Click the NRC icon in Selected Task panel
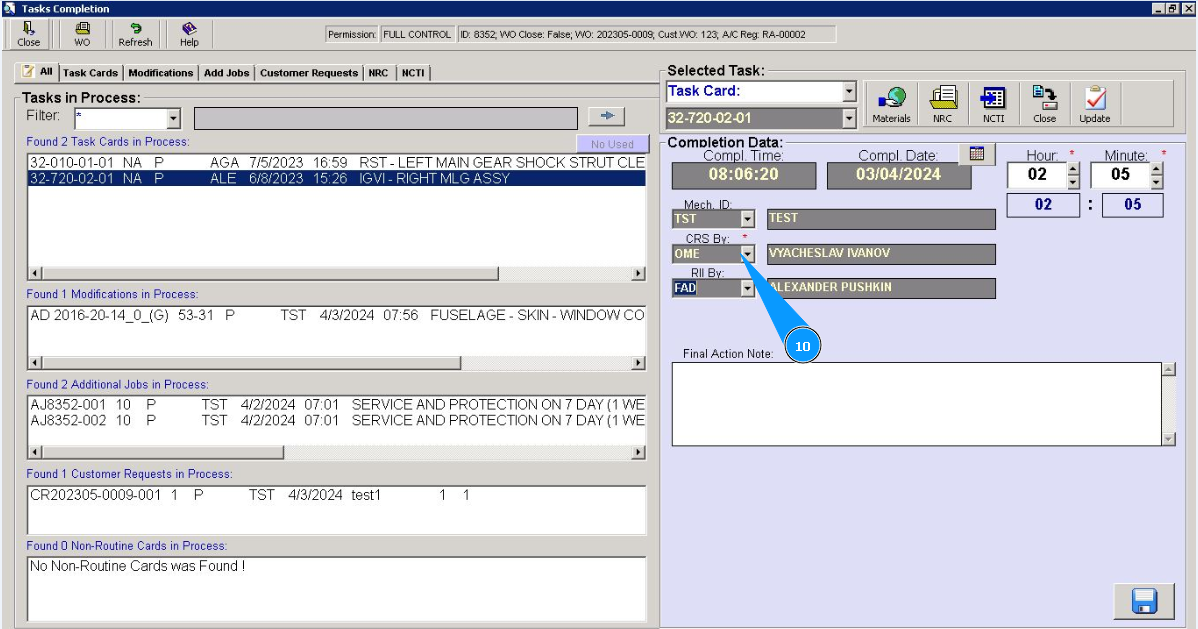 (943, 104)
